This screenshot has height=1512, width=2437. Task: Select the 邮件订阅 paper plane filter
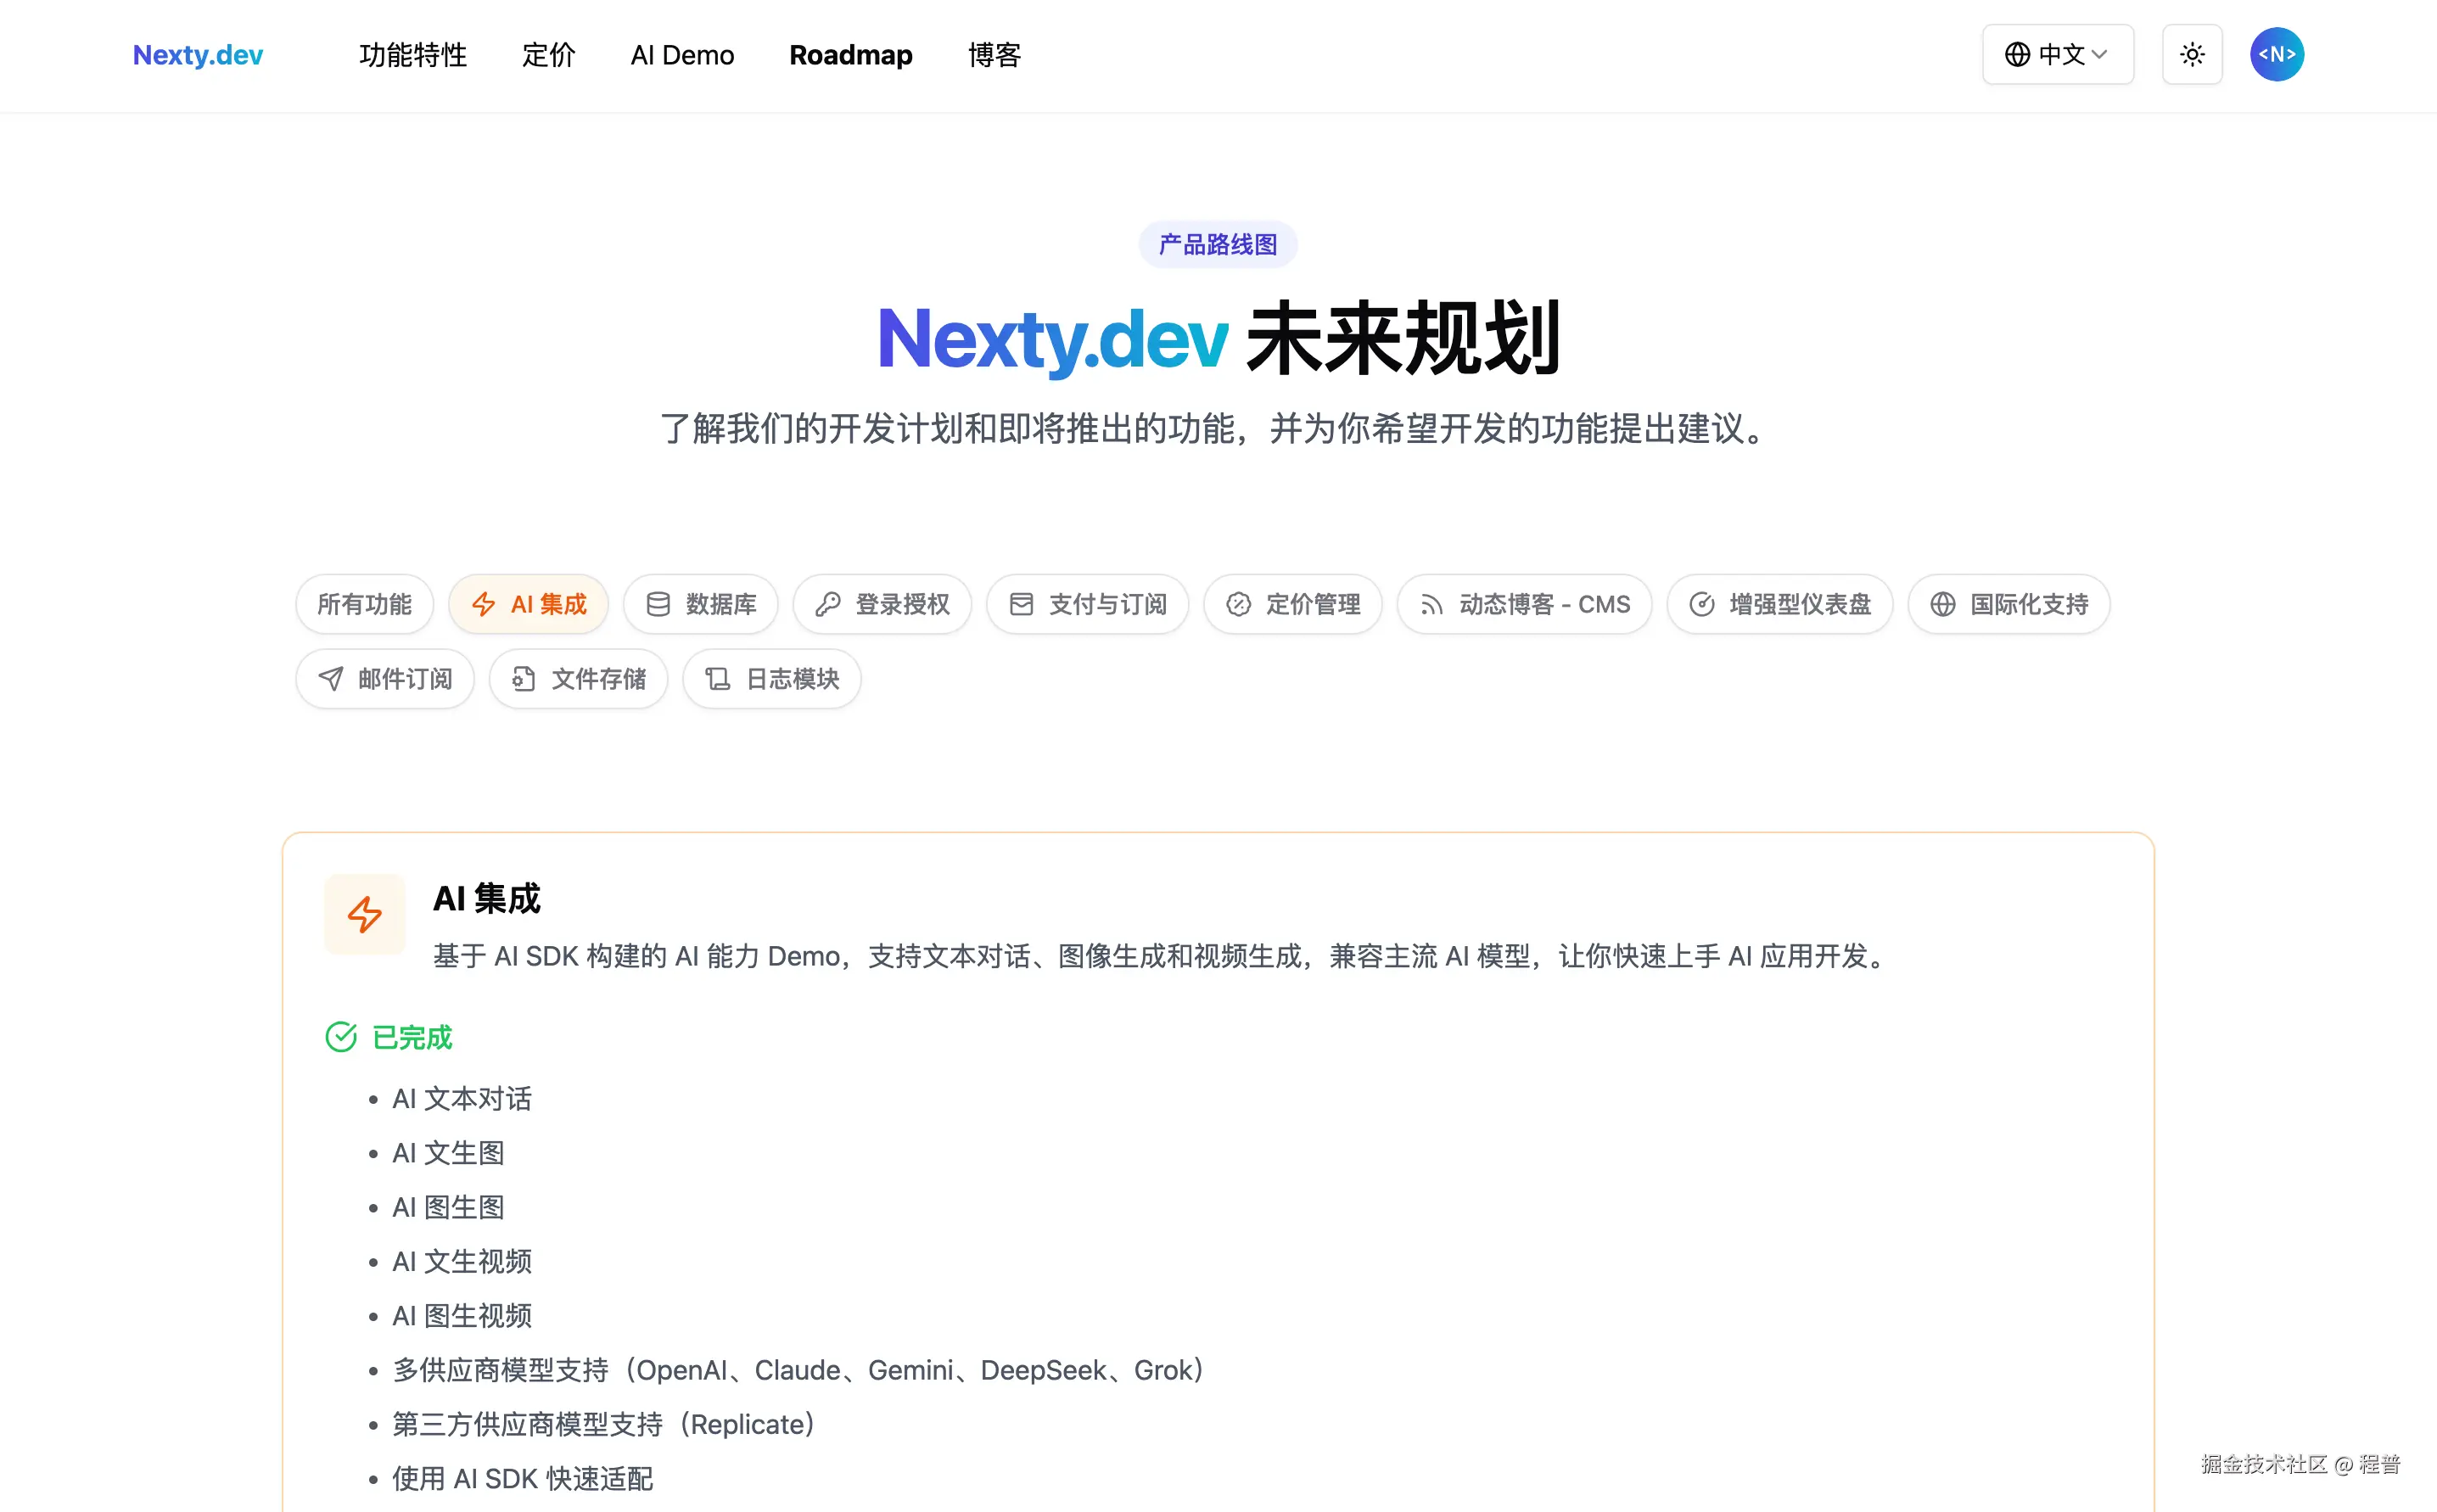[x=385, y=679]
